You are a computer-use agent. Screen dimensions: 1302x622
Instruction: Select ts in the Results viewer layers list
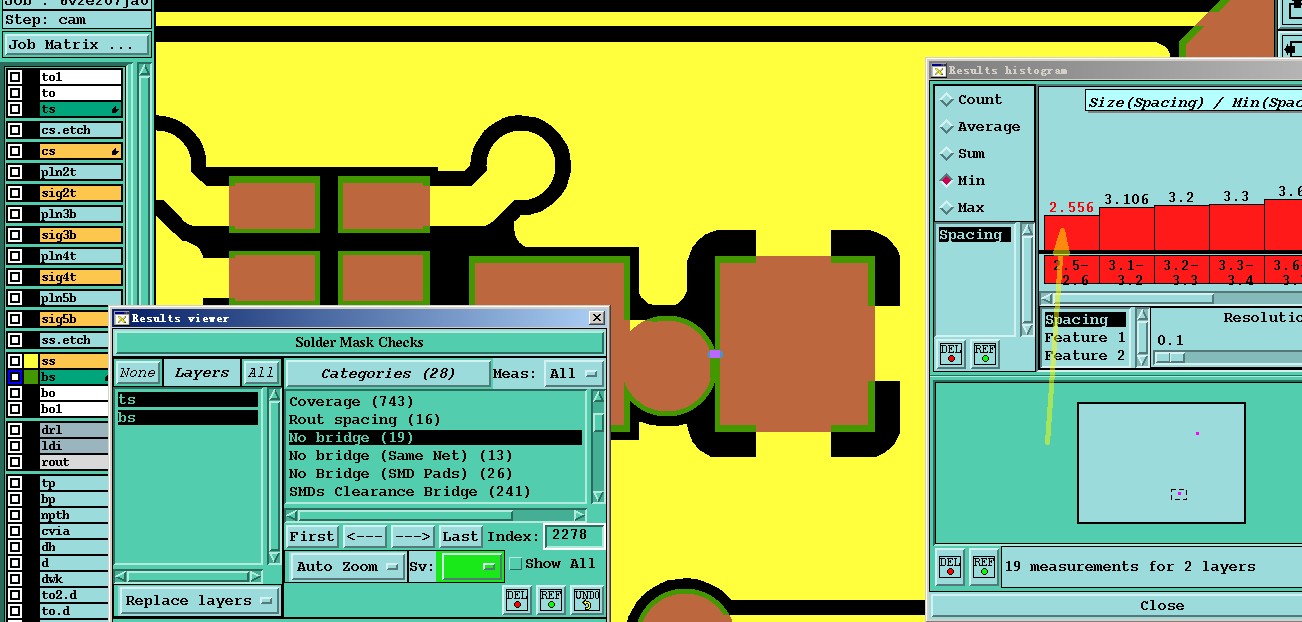(x=187, y=400)
